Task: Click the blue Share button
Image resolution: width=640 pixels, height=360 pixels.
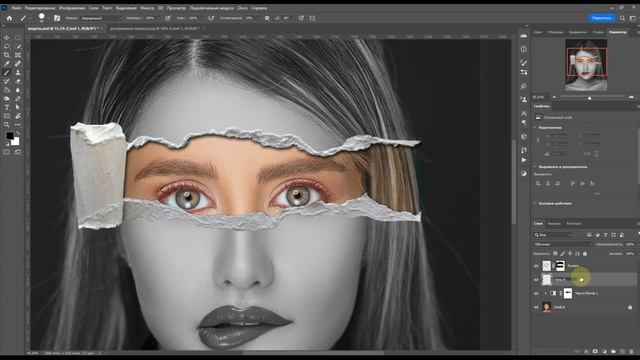Action: coord(602,18)
